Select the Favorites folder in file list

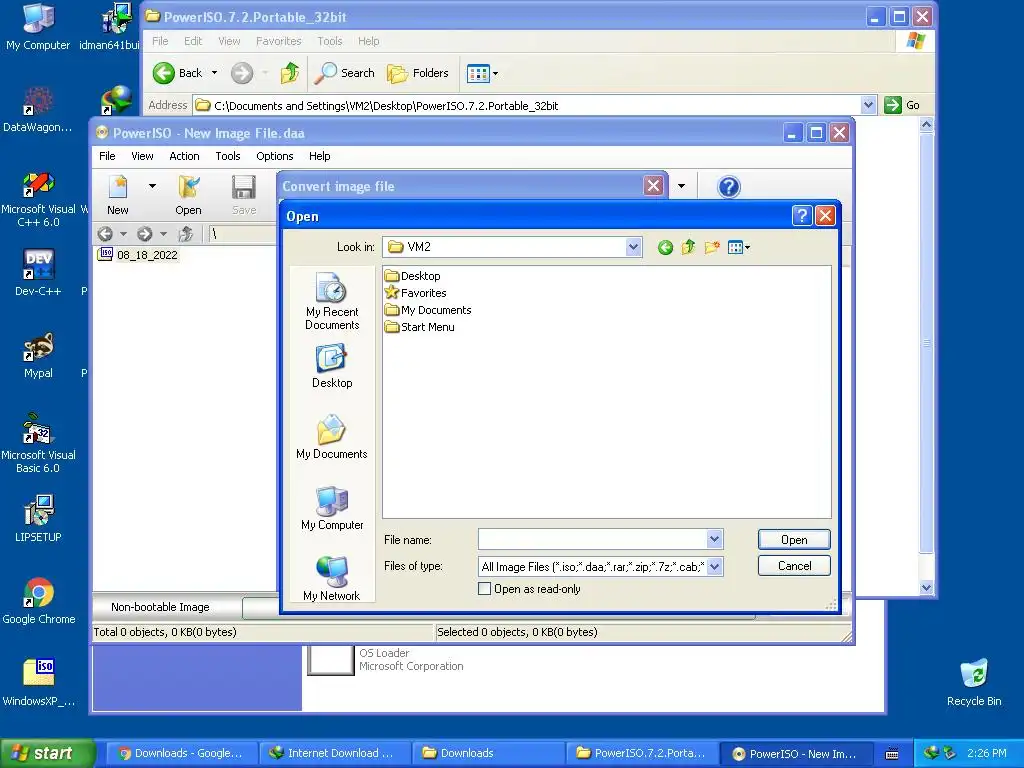tap(415, 293)
